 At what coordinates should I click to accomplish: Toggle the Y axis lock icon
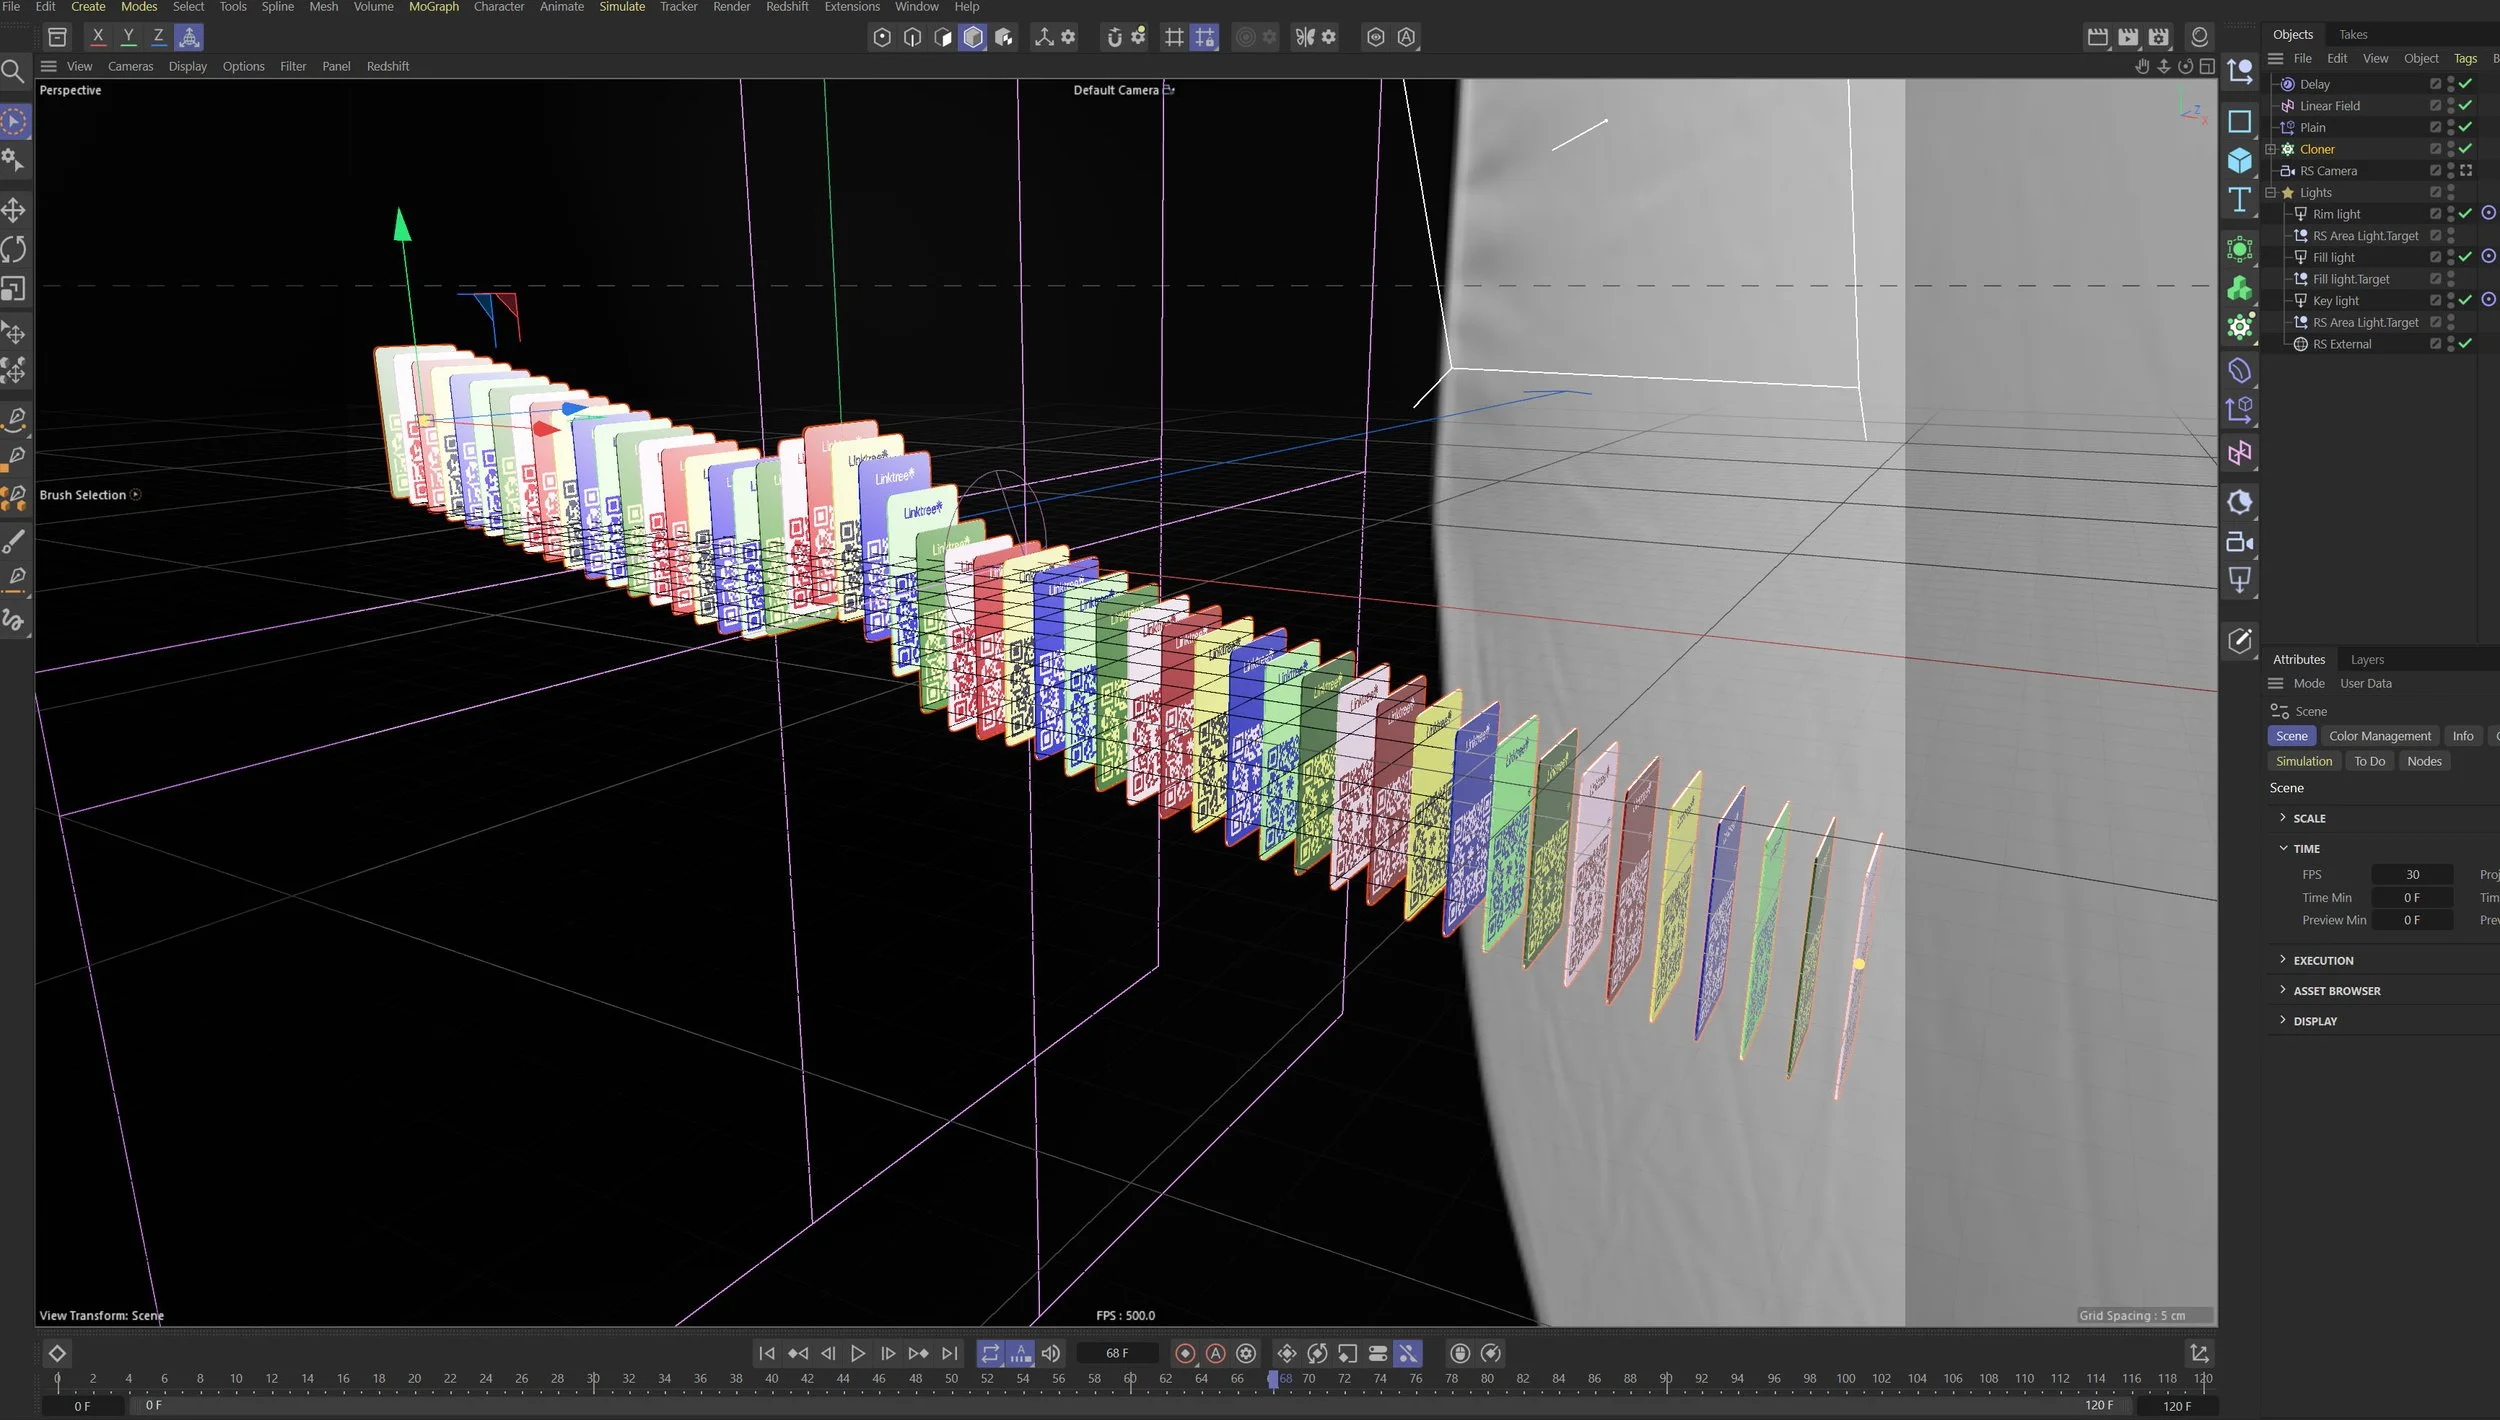coord(128,37)
